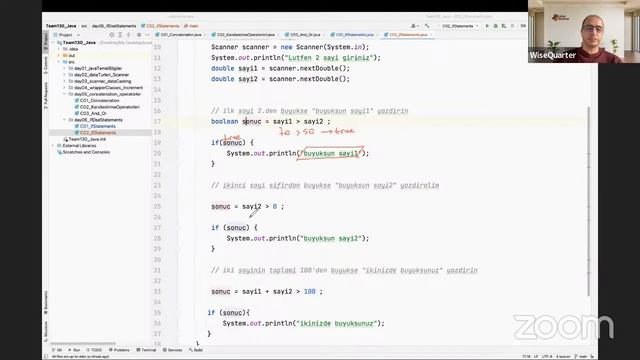Screen dimensions: 640x360
Task: Open Project panel settings gear
Action: (139, 35)
